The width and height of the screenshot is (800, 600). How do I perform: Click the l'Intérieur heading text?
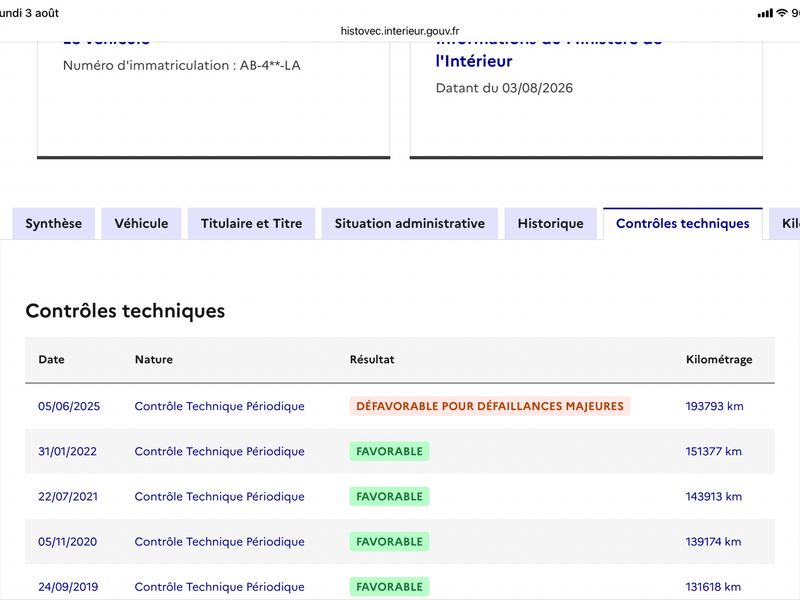point(473,61)
